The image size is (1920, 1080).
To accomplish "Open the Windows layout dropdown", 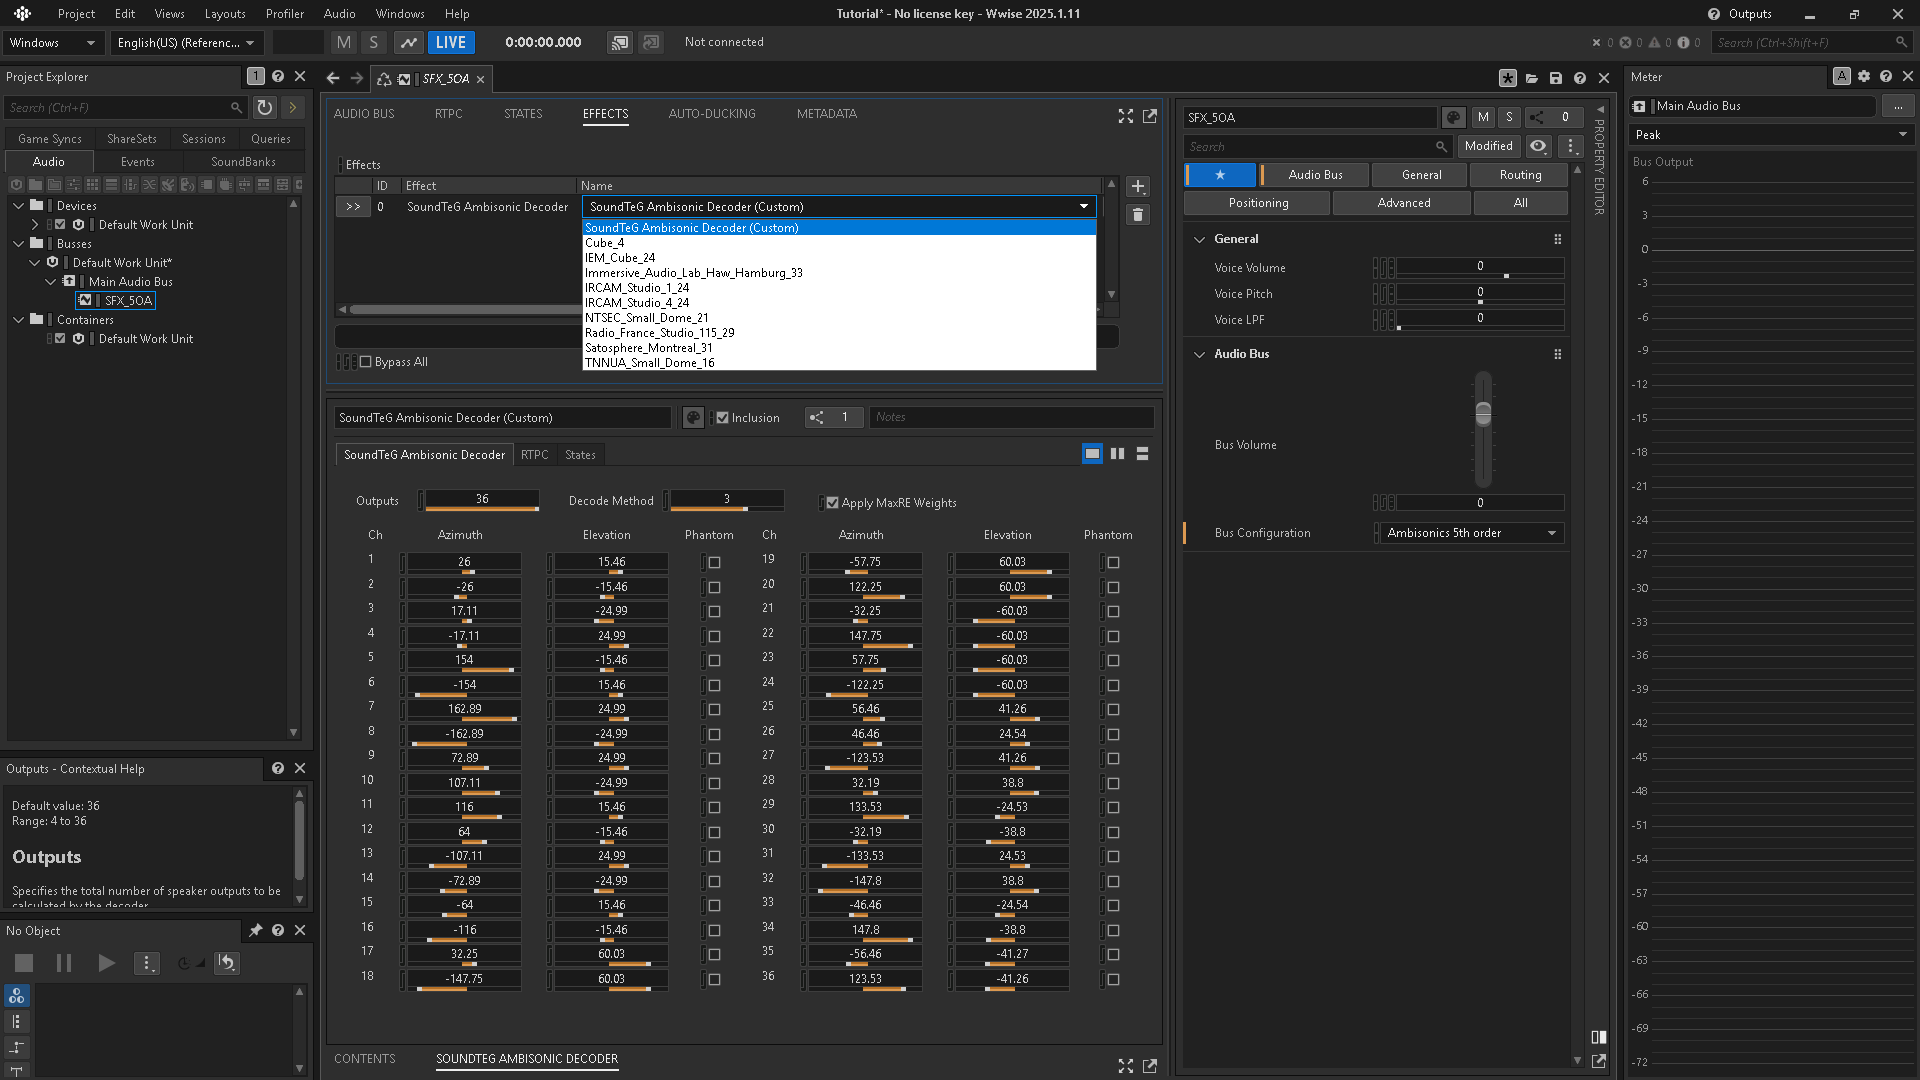I will [53, 43].
